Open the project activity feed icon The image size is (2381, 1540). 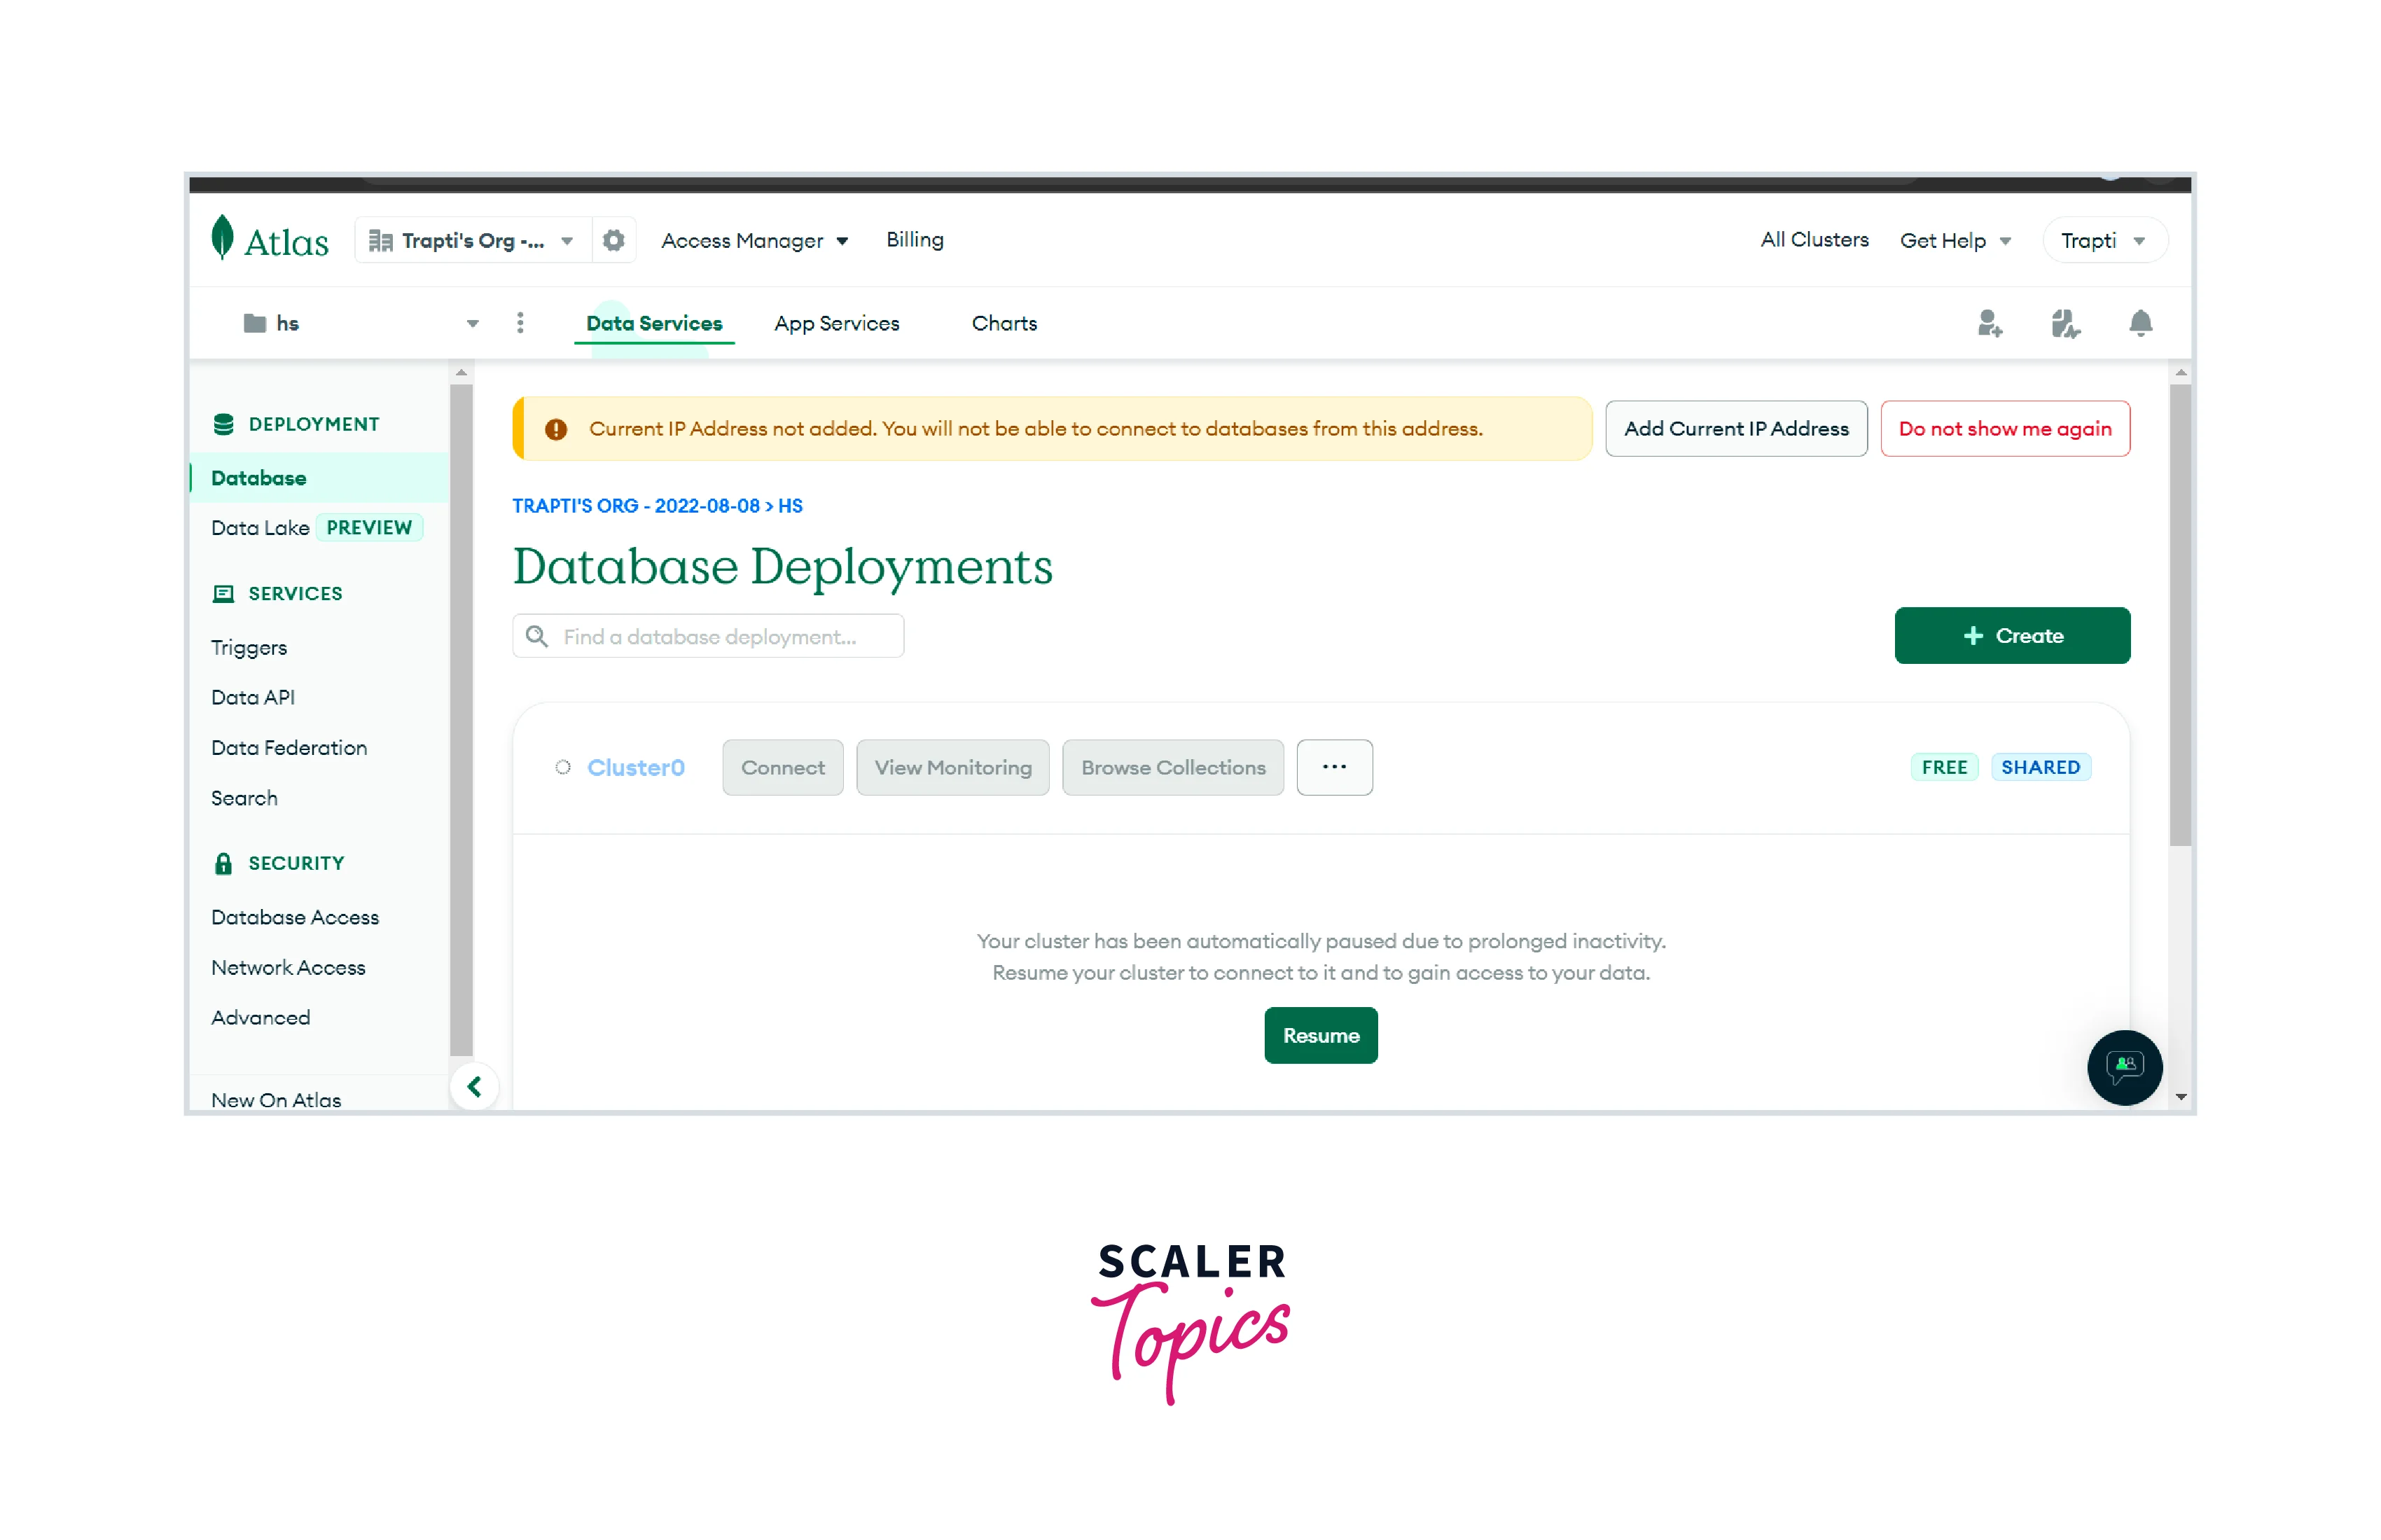(x=2064, y=323)
